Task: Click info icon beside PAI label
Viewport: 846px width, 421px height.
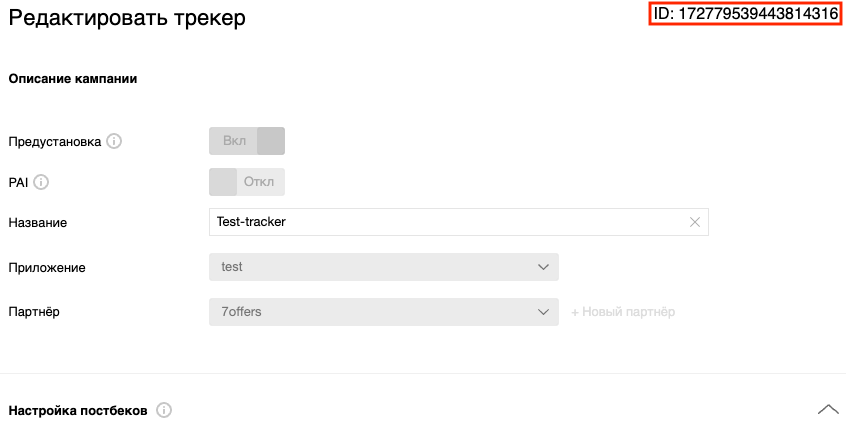Action: coord(41,183)
